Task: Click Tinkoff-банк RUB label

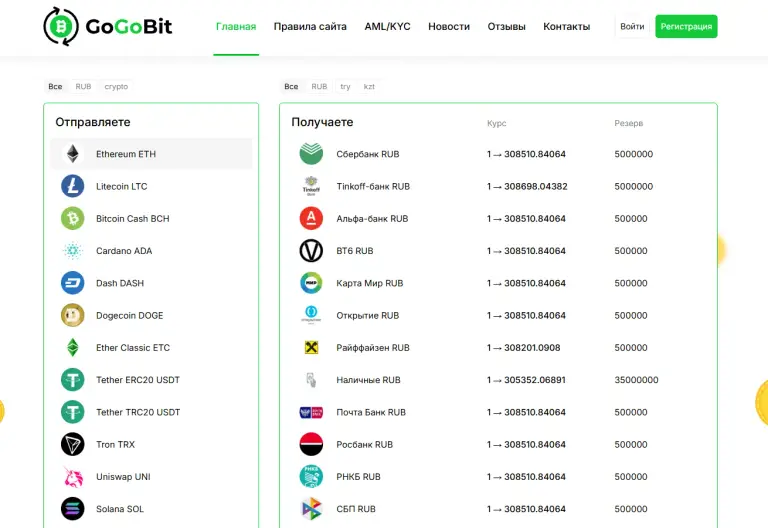Action: [x=373, y=187]
